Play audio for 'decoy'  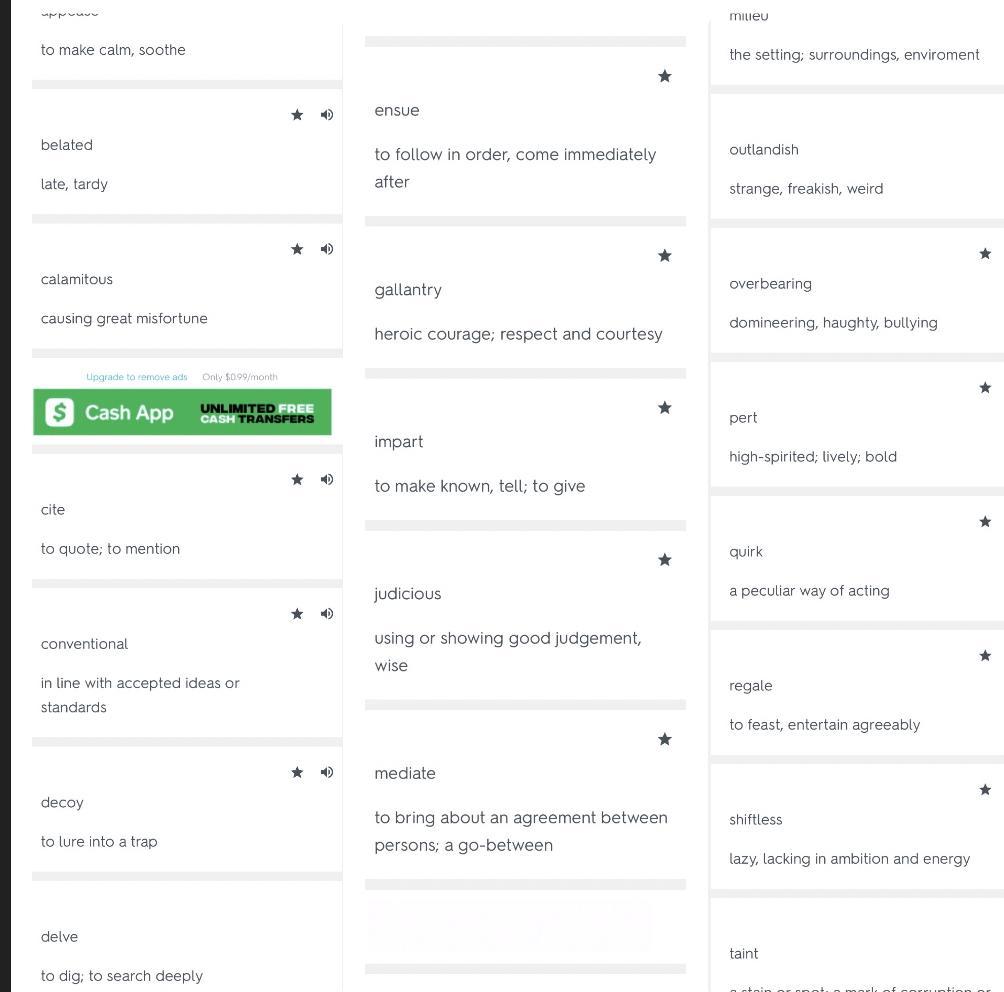point(327,772)
